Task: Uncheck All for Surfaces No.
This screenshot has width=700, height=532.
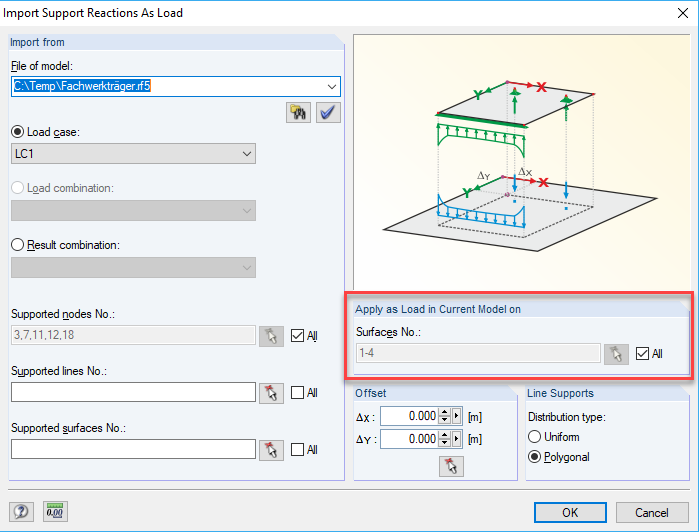Action: point(642,354)
